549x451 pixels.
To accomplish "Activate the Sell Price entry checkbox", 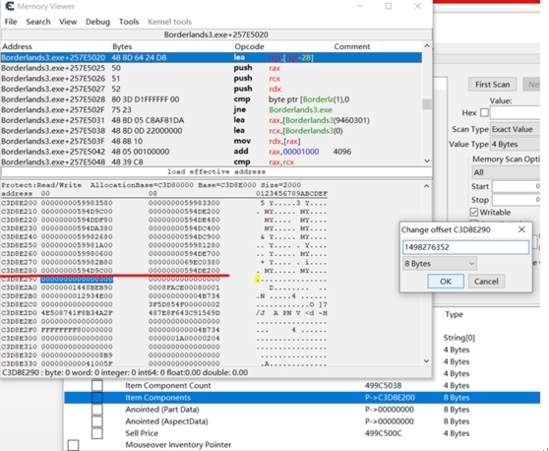I will click(x=97, y=433).
